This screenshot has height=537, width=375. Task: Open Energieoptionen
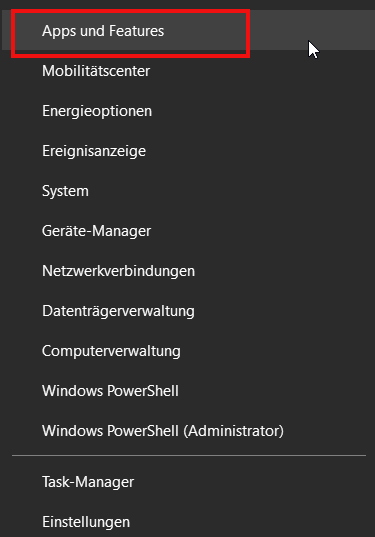[188, 111]
